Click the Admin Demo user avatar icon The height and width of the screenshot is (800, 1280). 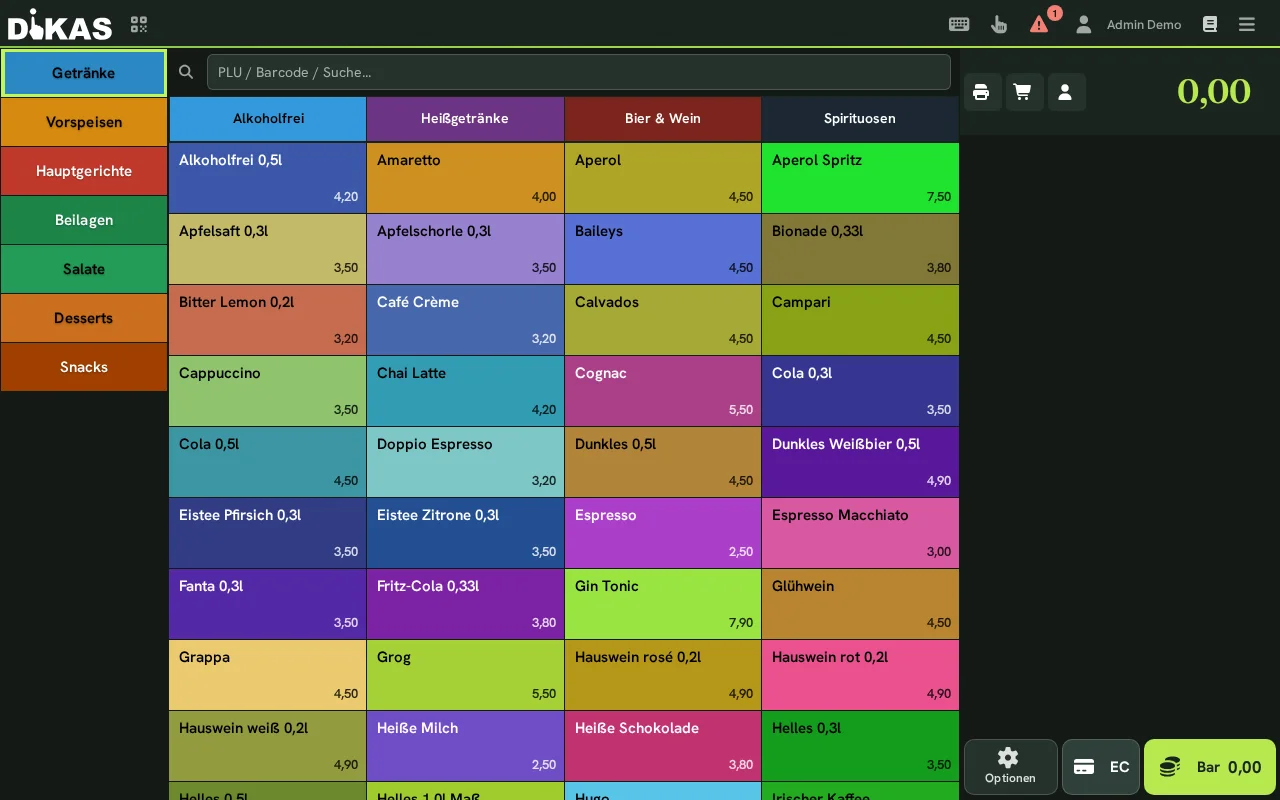point(1083,24)
